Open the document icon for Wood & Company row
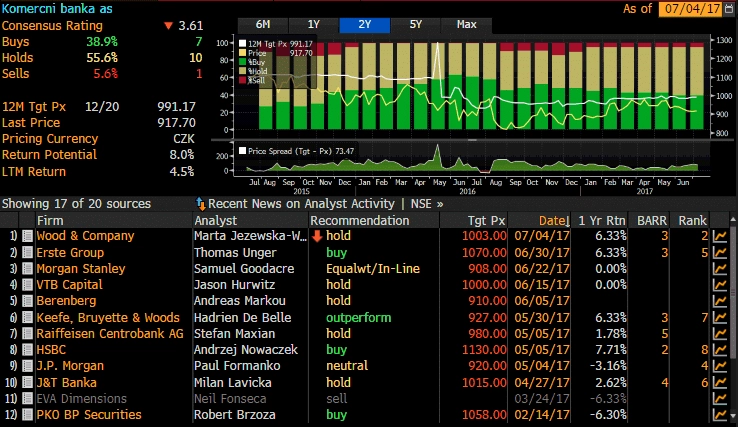738x427 pixels. pos(27,236)
